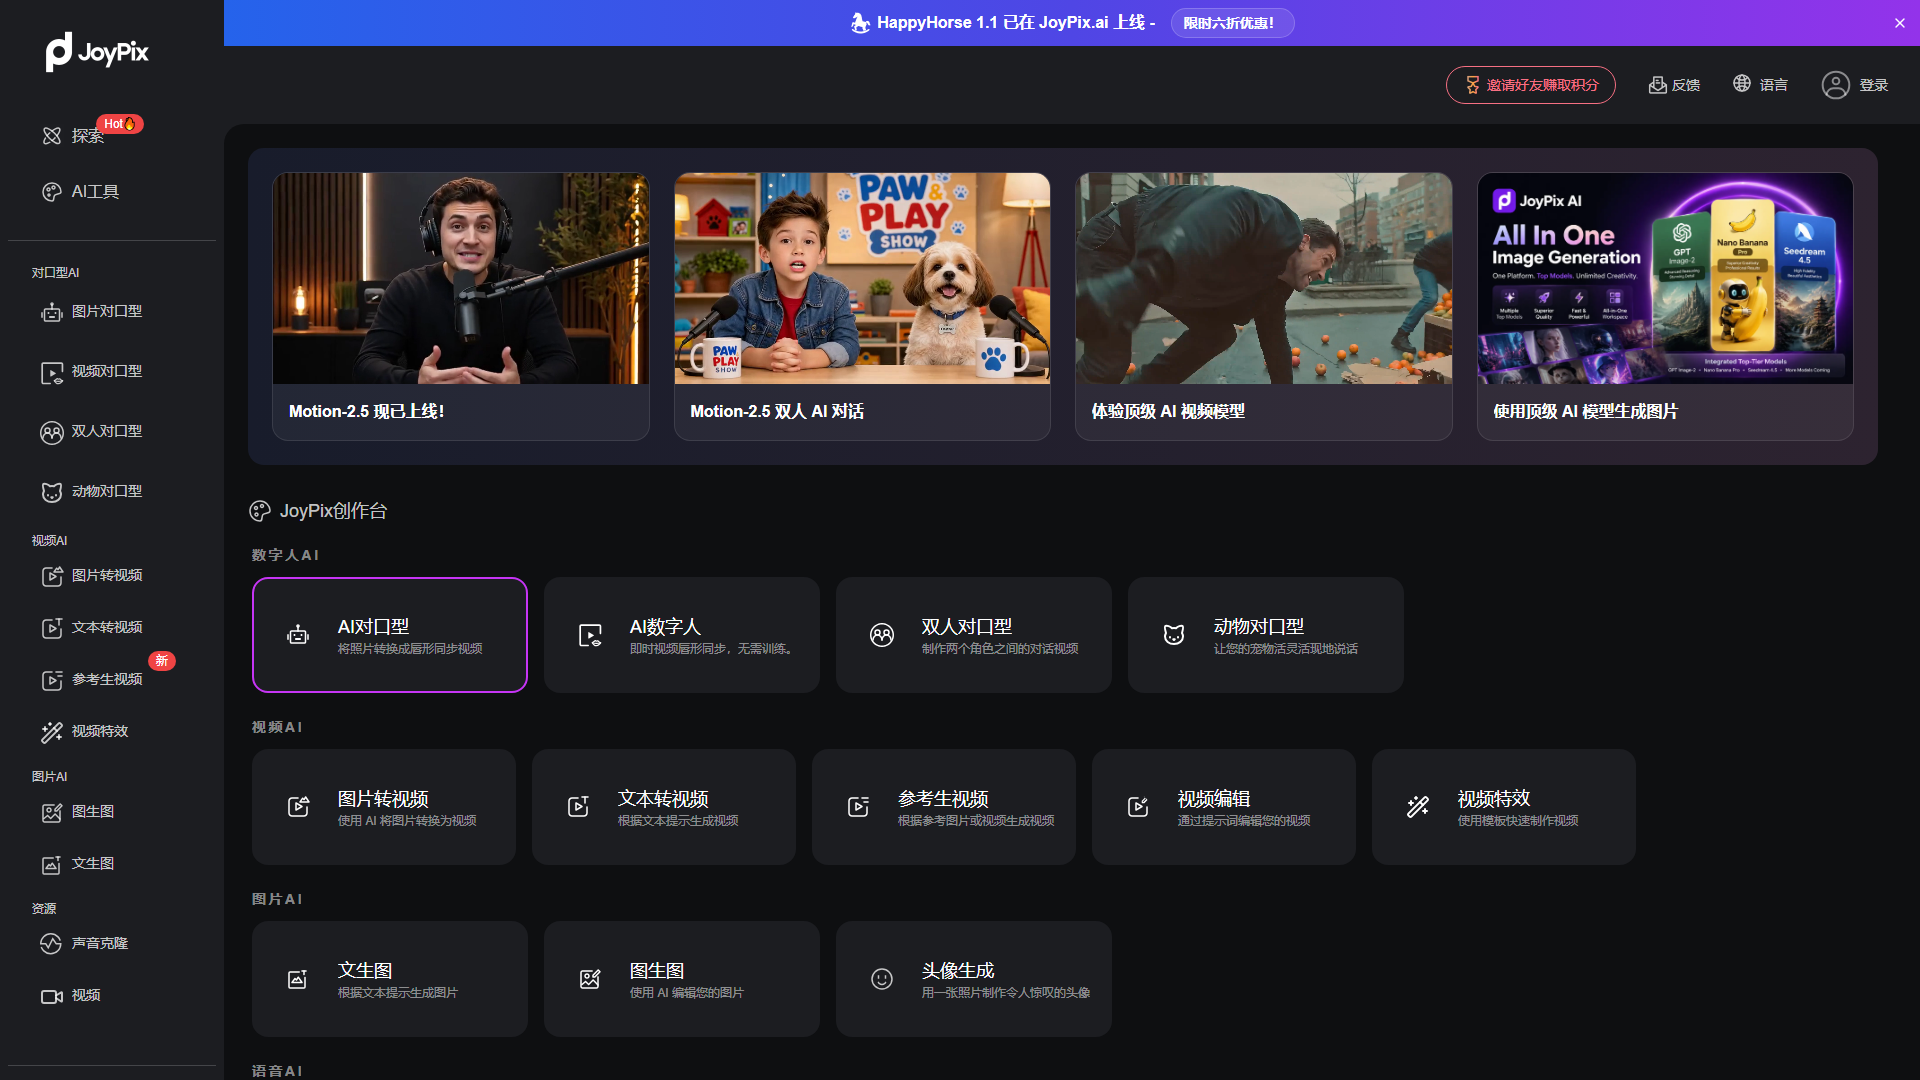Click the 语言 text label
Image resolution: width=1920 pixels, height=1080 pixels.
1774,85
